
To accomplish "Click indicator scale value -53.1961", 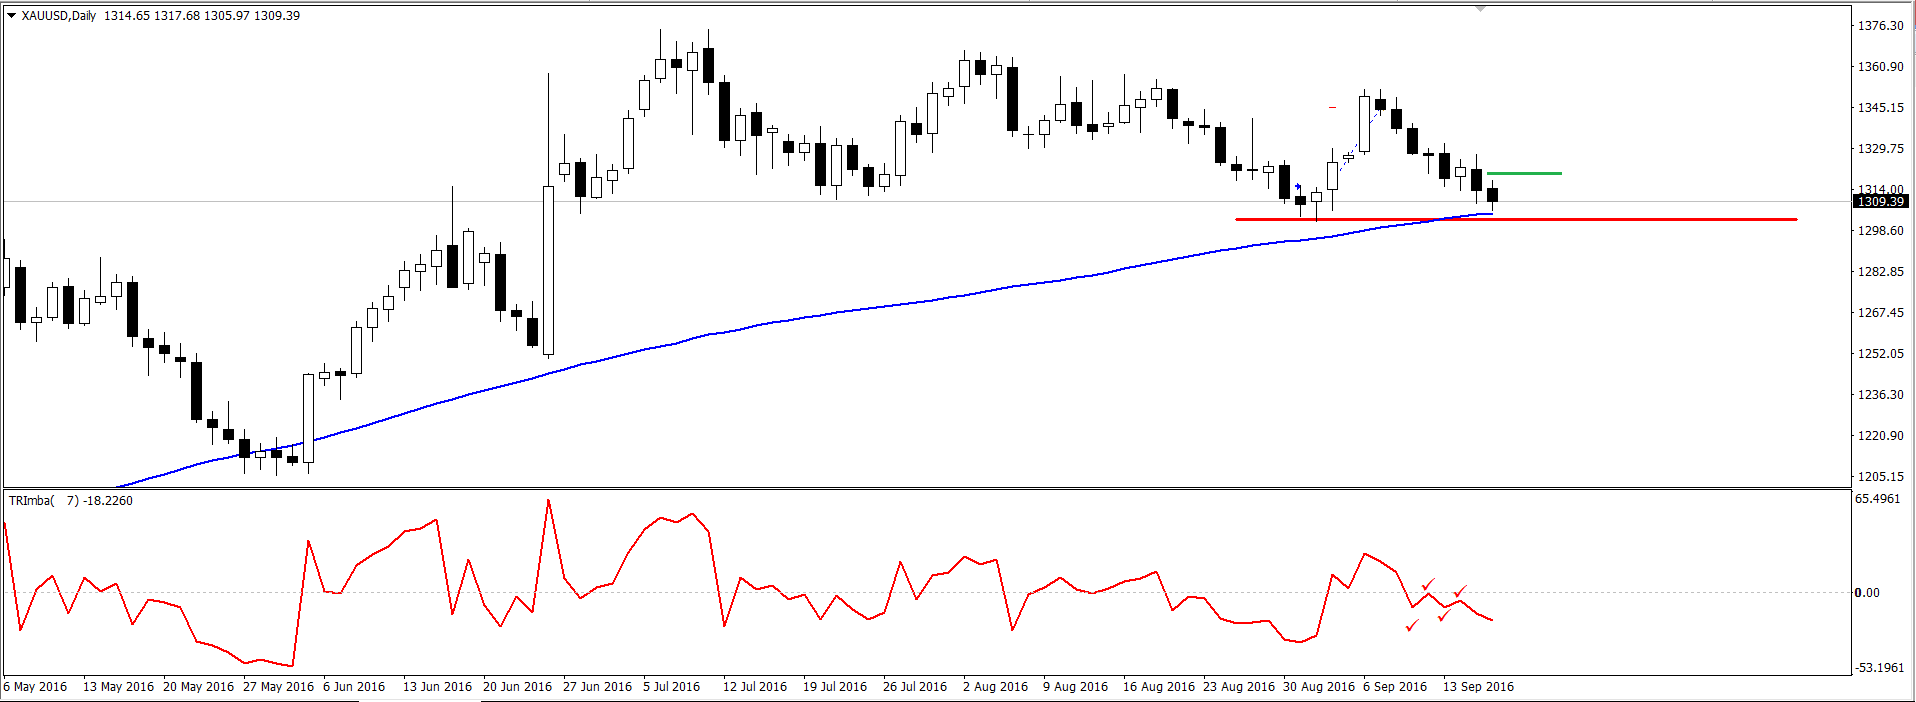I will [x=1879, y=668].
